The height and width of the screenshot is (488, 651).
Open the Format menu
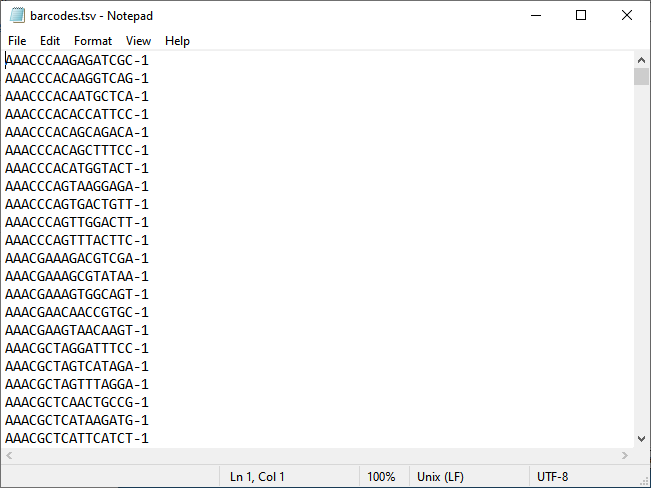point(93,41)
